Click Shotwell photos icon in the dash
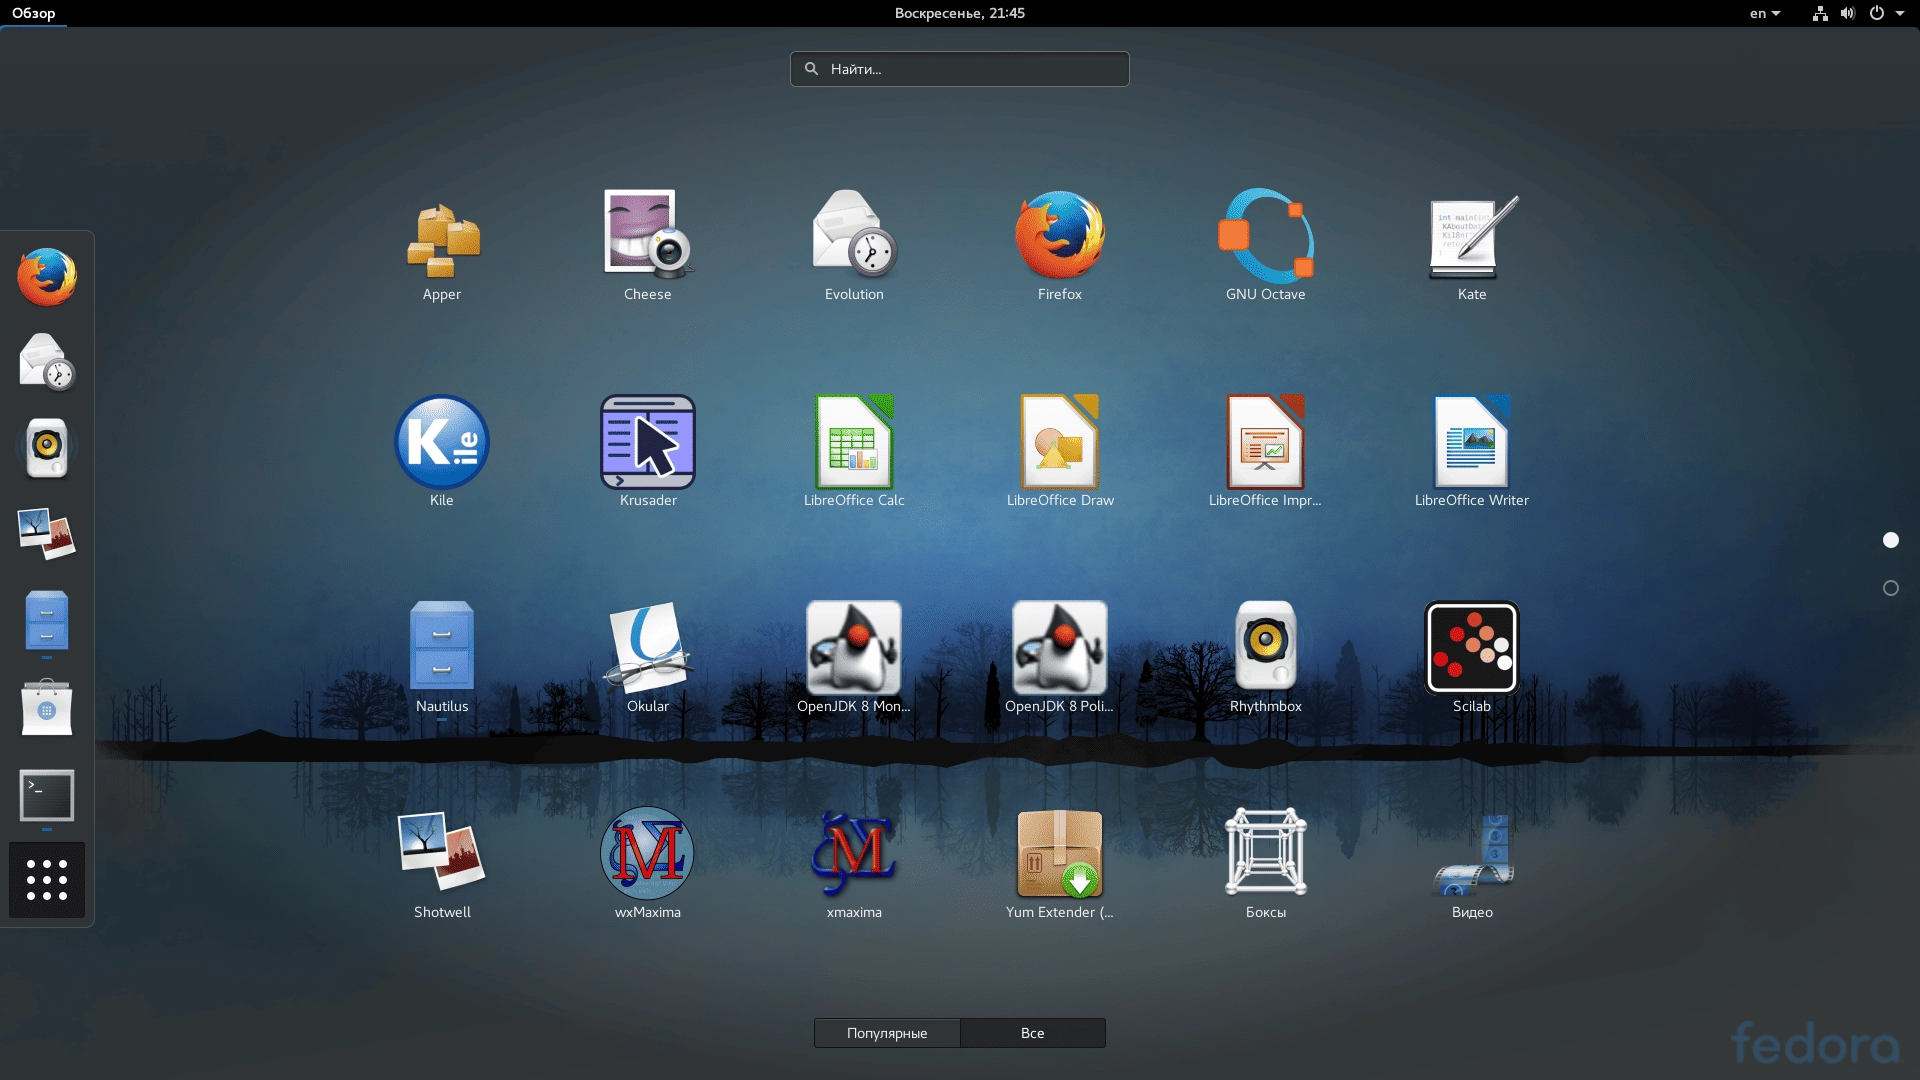 coord(47,533)
